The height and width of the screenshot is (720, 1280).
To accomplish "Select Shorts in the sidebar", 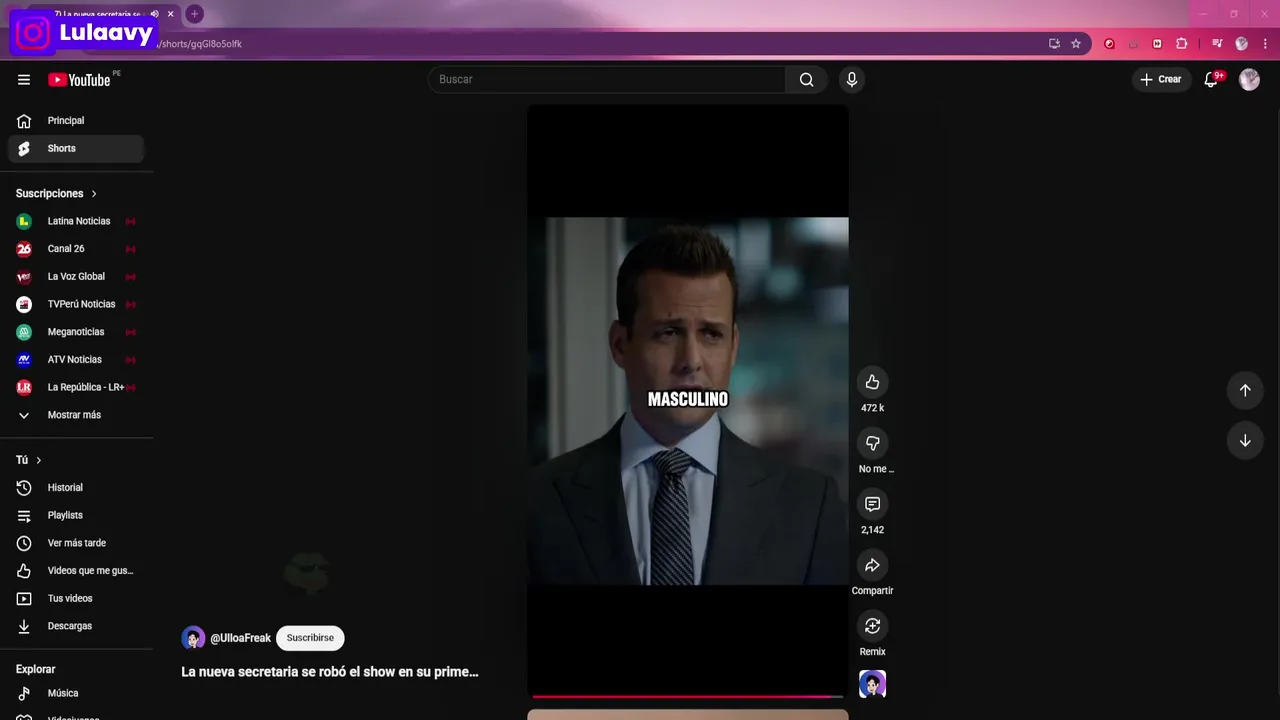I will pyautogui.click(x=76, y=149).
